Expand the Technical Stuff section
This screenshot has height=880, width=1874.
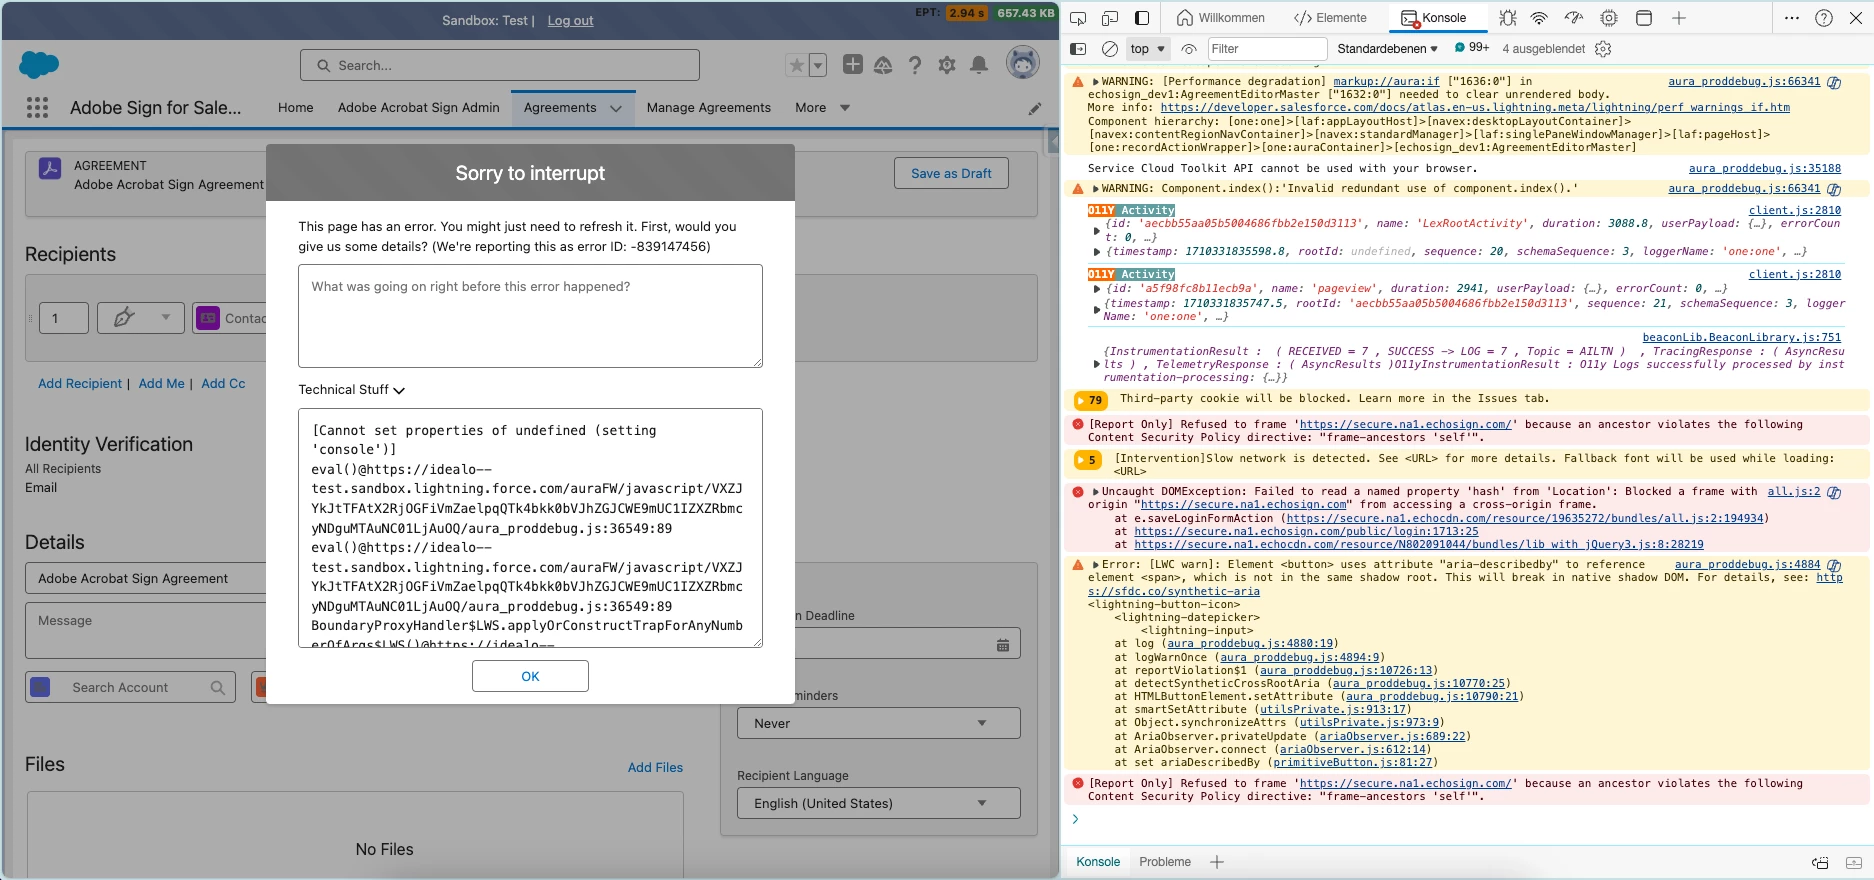pyautogui.click(x=352, y=390)
